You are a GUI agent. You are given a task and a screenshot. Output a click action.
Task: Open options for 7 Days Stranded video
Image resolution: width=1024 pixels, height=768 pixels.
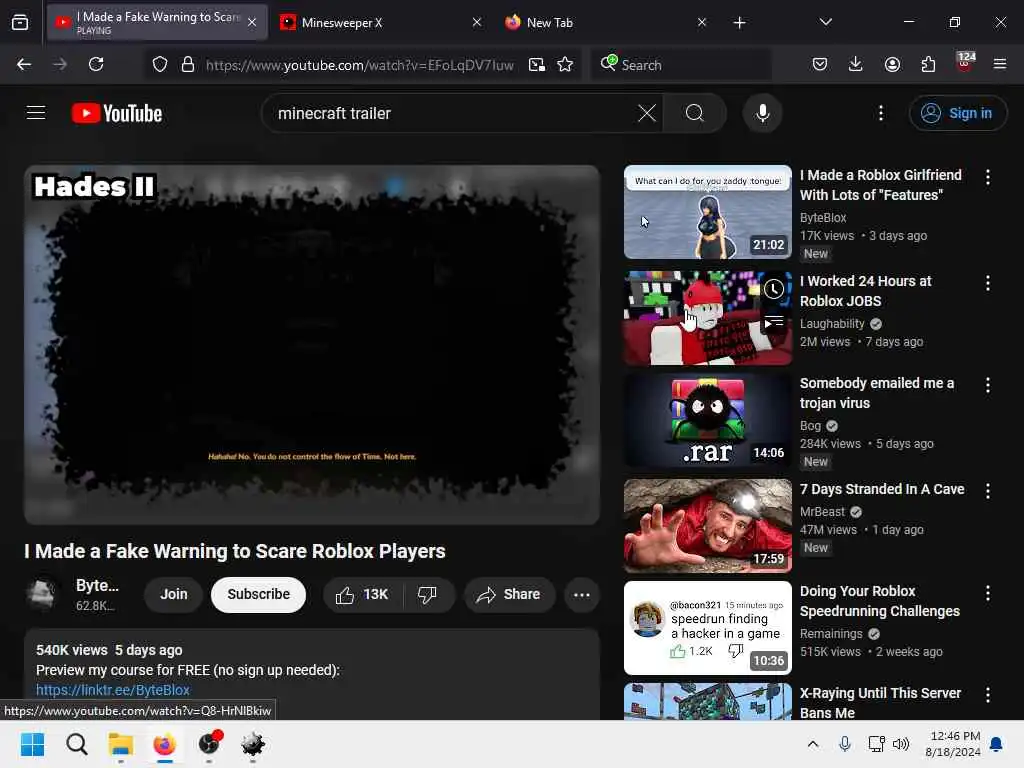pos(987,491)
